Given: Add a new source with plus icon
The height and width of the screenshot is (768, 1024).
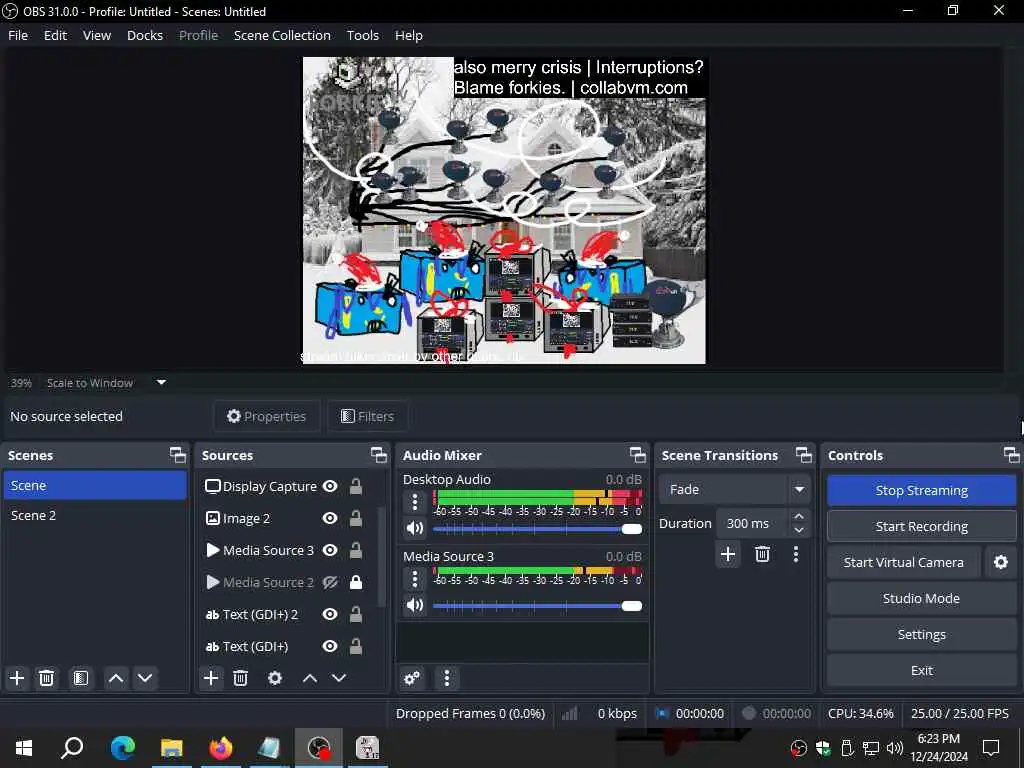Looking at the screenshot, I should pos(211,678).
